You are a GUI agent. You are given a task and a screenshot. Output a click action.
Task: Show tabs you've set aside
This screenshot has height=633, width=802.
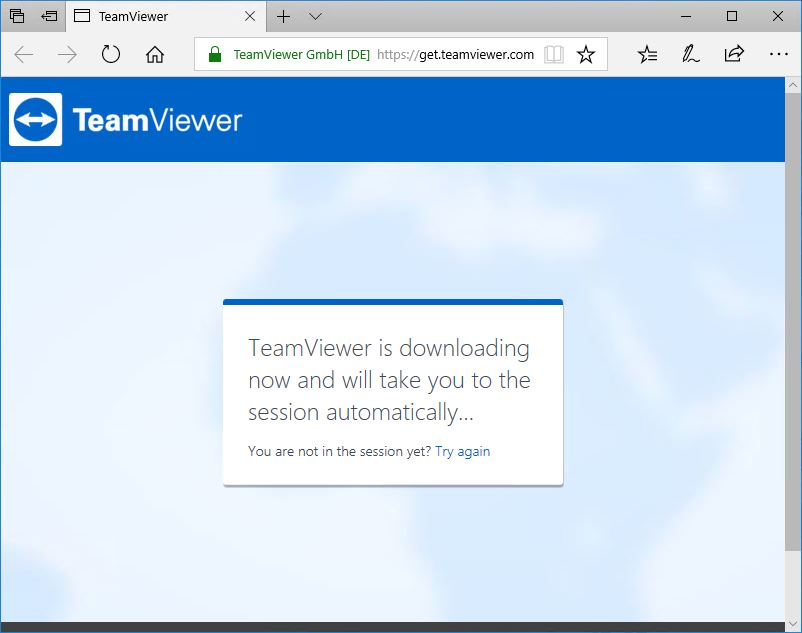click(x=15, y=16)
